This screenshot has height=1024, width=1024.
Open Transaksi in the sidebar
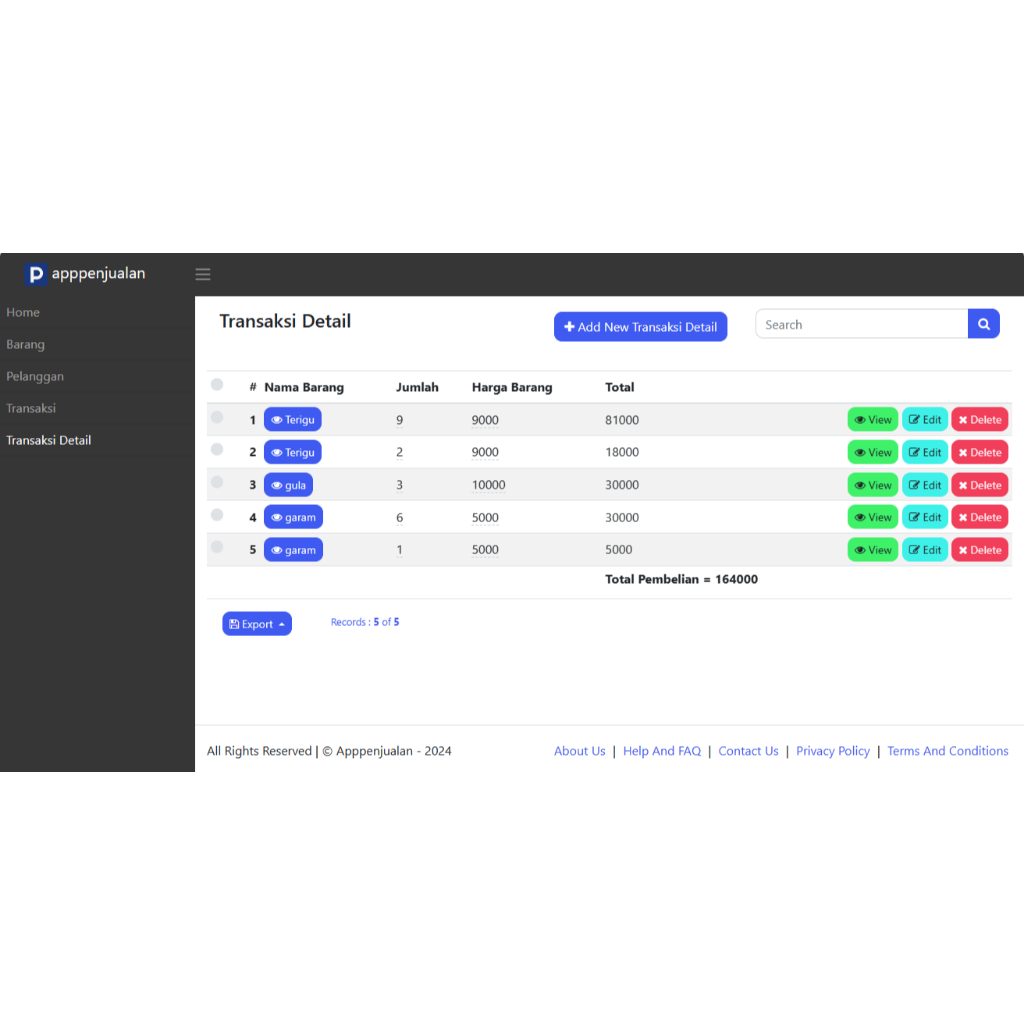click(x=31, y=408)
